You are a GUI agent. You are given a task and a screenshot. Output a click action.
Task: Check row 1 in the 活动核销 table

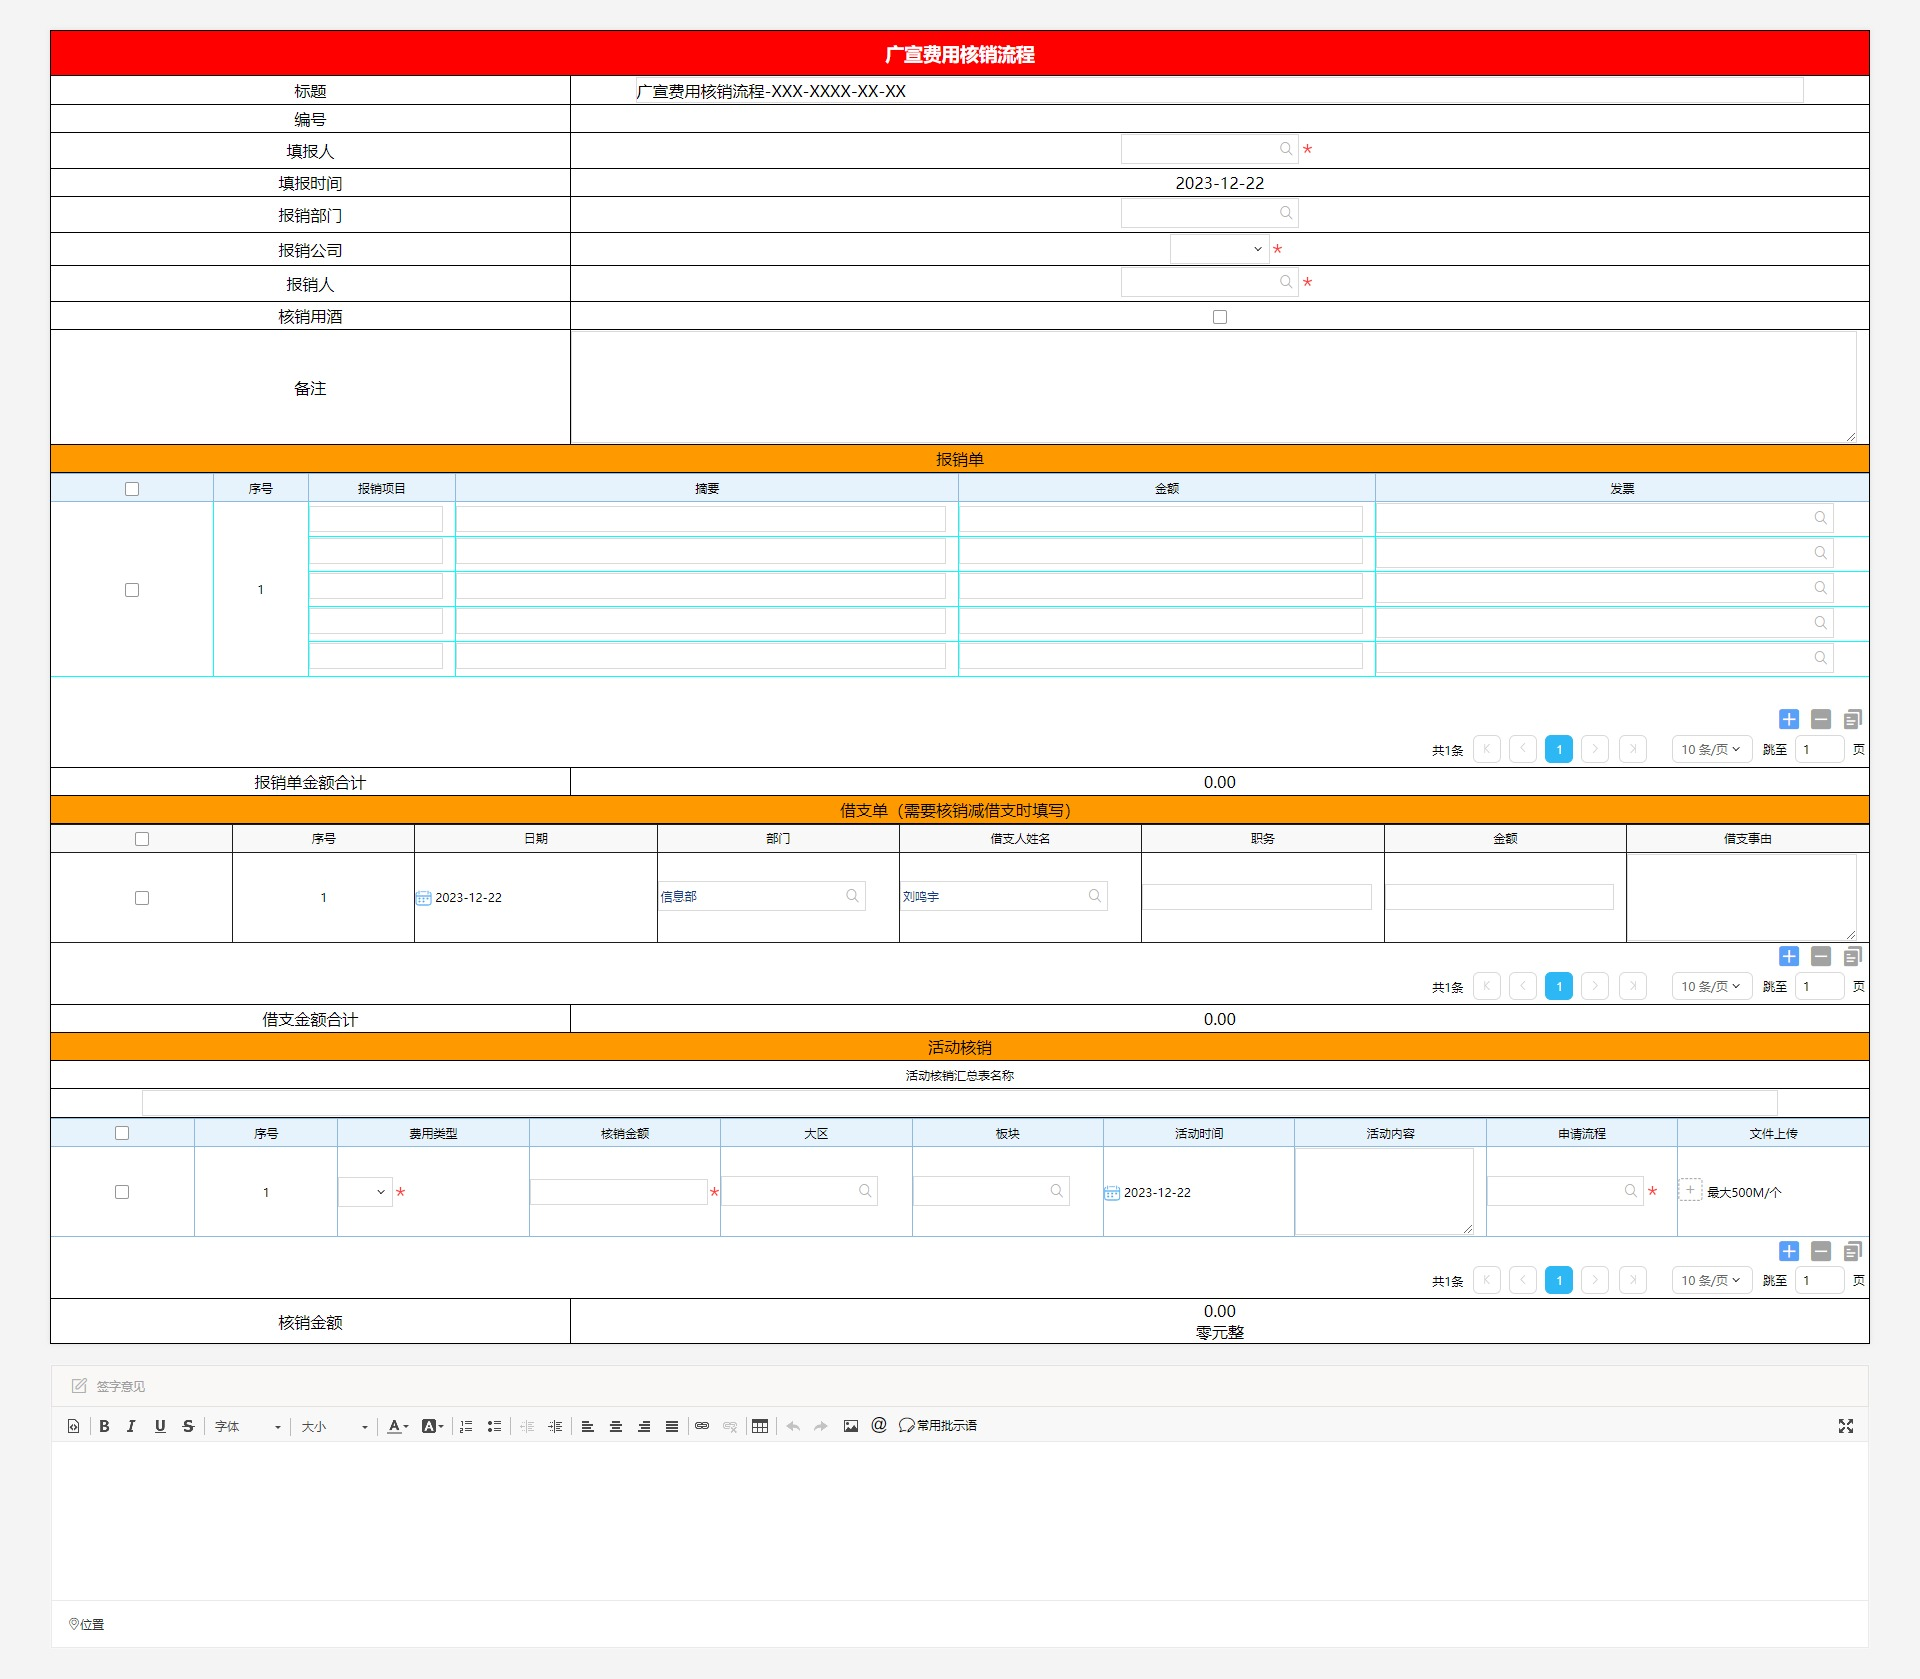coord(122,1192)
